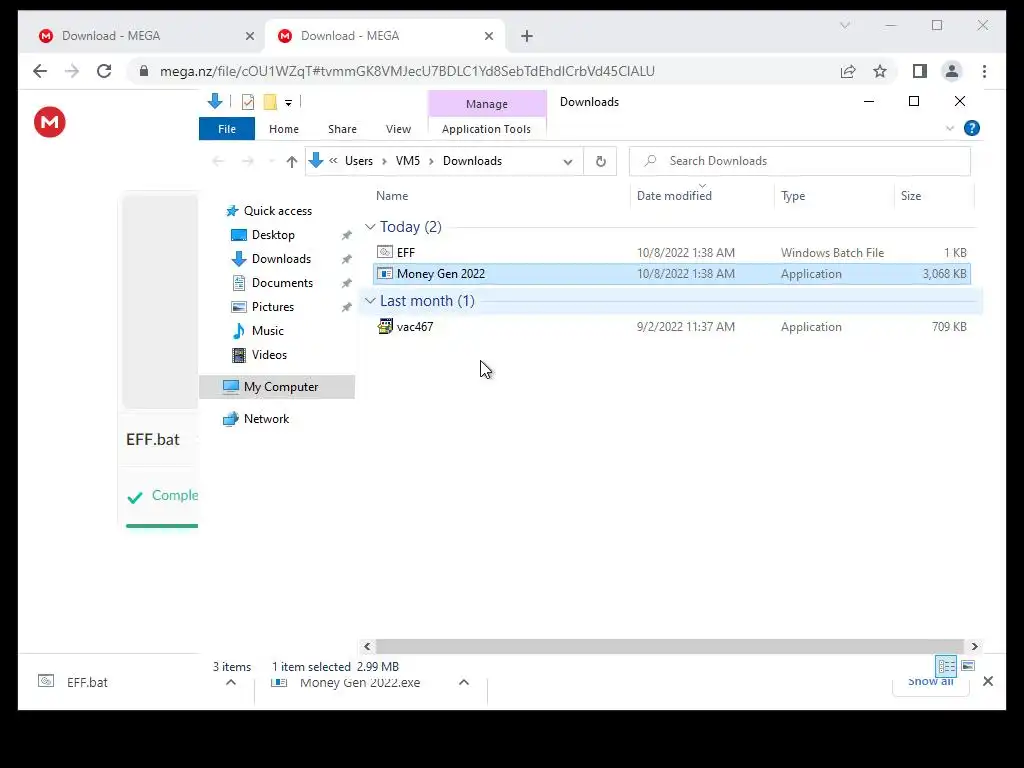
Task: Open EFF.bat download options chevron
Action: click(x=231, y=682)
